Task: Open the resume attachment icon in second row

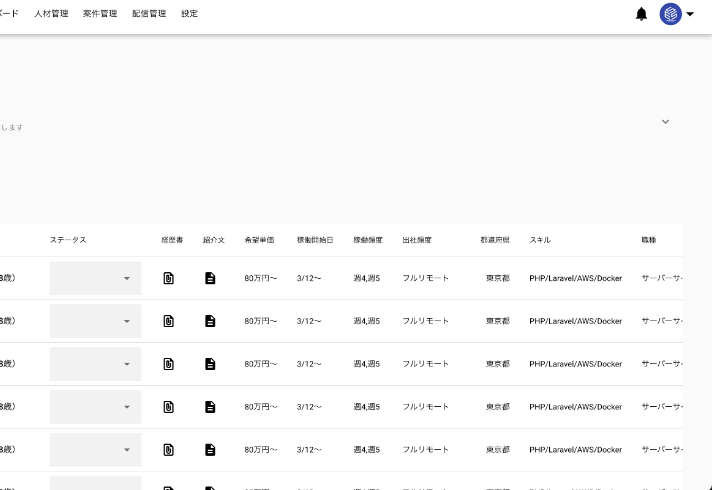Action: point(168,321)
